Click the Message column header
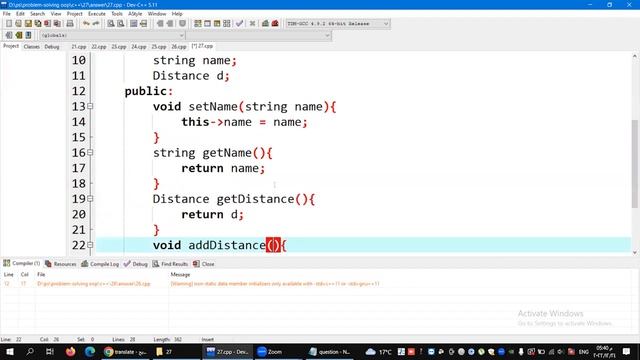Image resolution: width=640 pixels, height=360 pixels. tap(180, 274)
